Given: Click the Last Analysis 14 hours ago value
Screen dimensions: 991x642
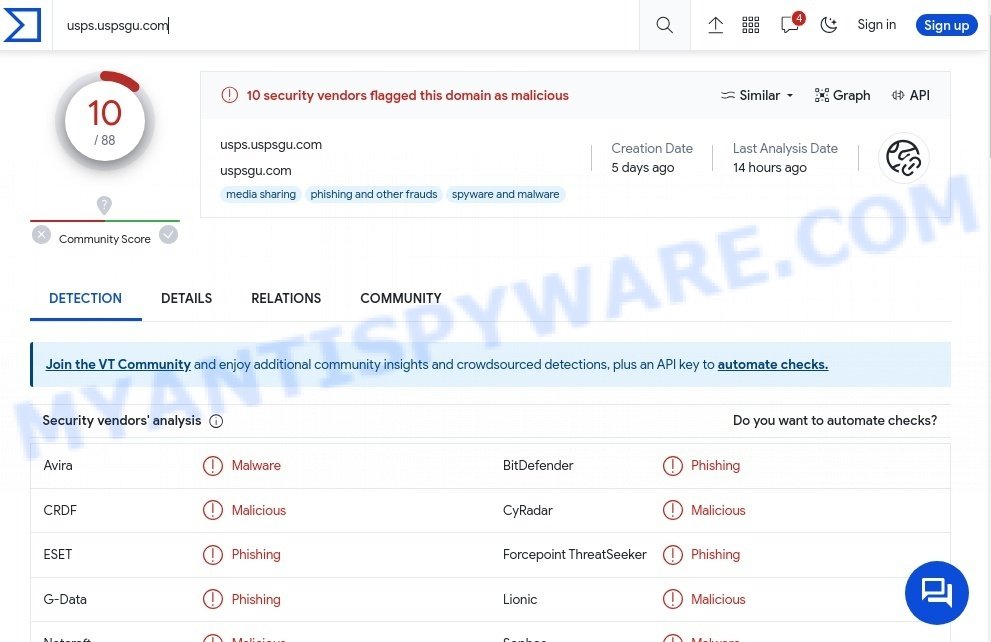Looking at the screenshot, I should 770,167.
